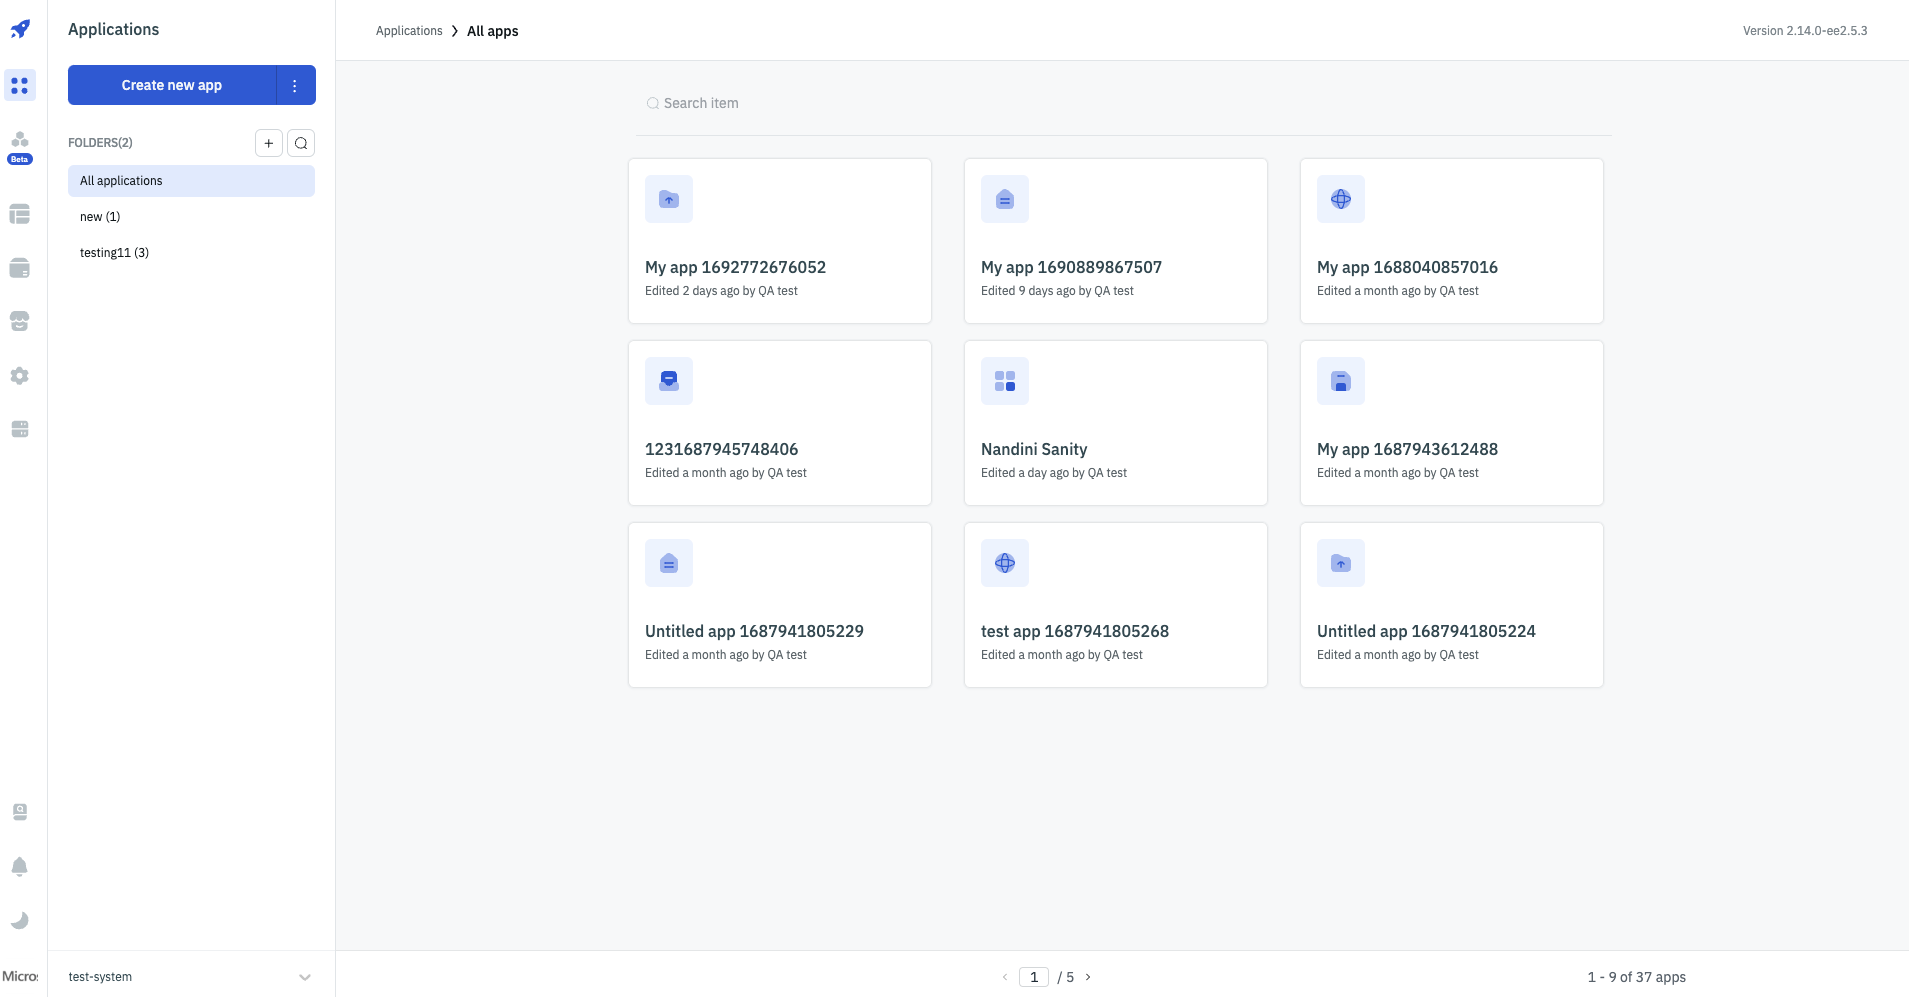Click the add new folder plus icon
1909x997 pixels.
coord(268,143)
